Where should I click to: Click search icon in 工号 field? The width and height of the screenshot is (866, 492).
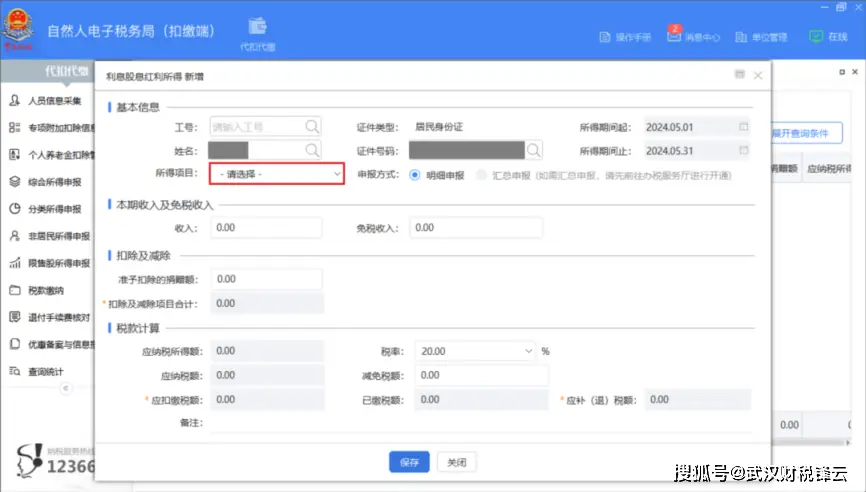coord(312,127)
